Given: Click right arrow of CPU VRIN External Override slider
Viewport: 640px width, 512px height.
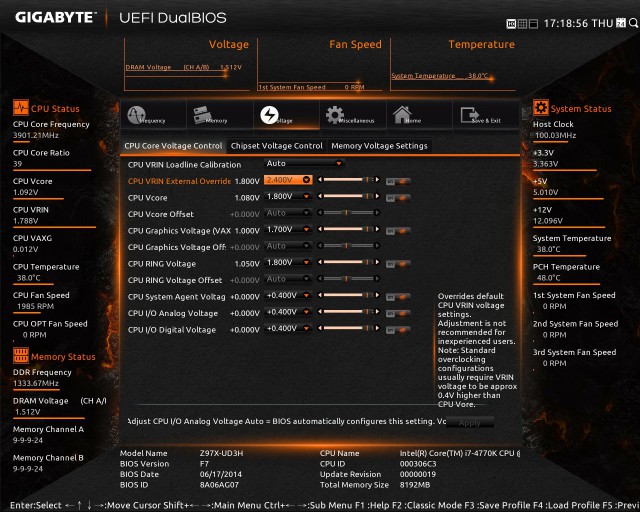Looking at the screenshot, I should click(377, 180).
